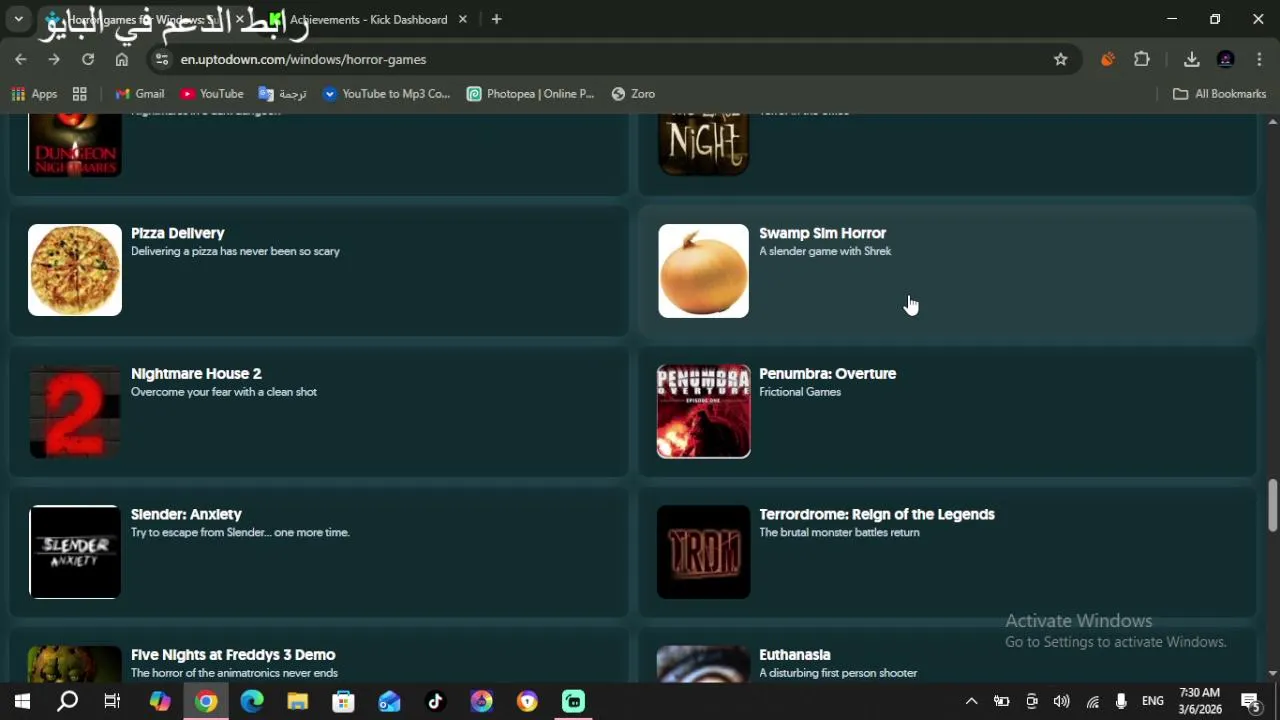Open the microphone tray icon

click(1122, 701)
